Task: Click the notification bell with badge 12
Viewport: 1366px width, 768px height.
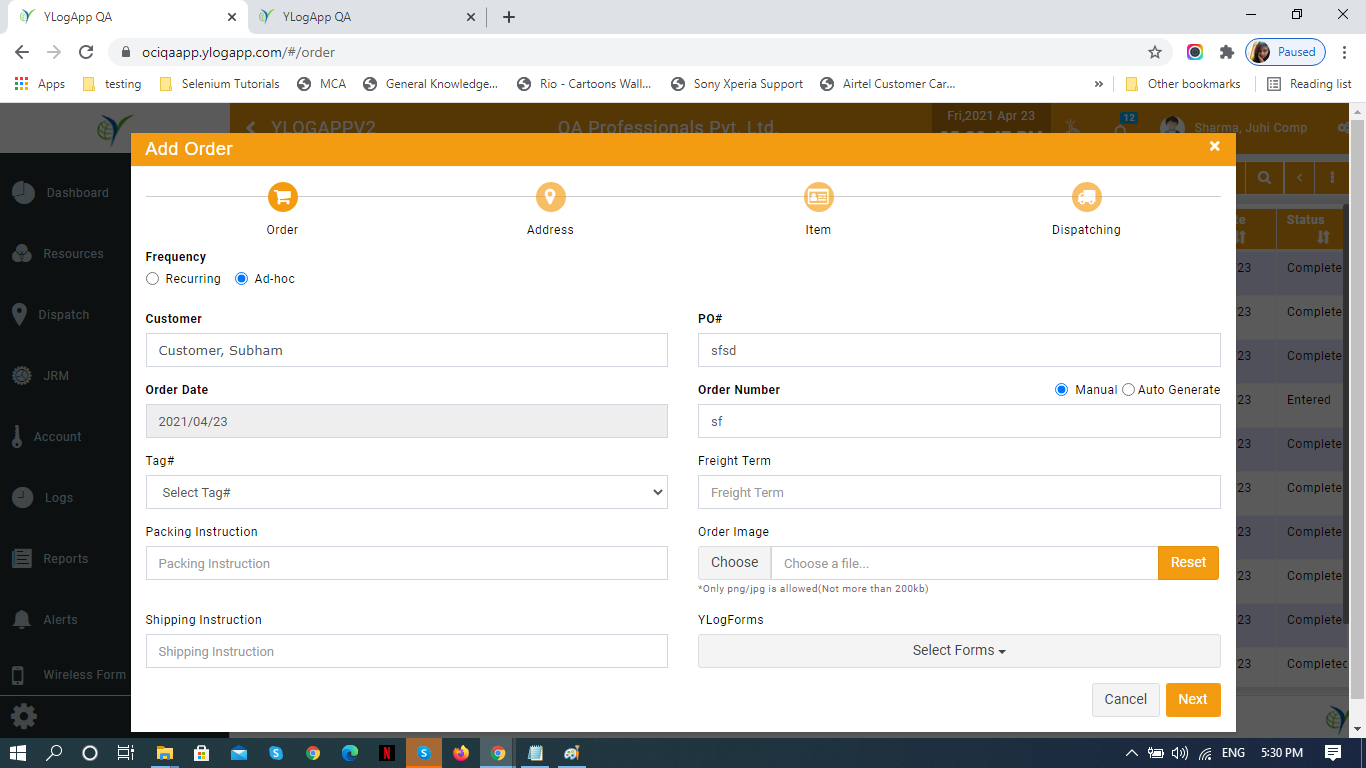Action: [1121, 129]
